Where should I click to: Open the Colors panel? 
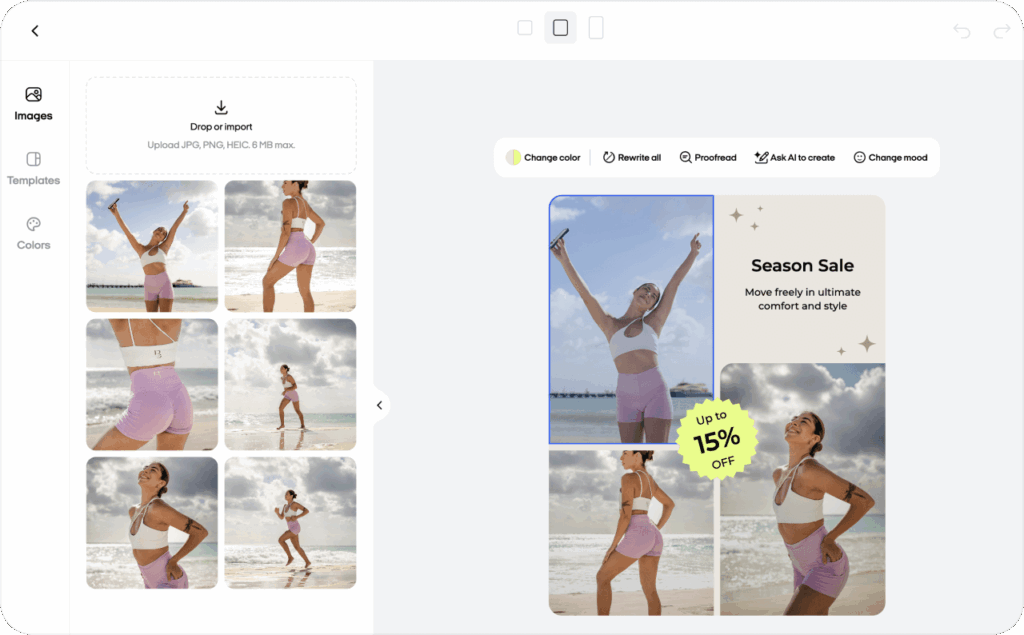pyautogui.click(x=33, y=234)
